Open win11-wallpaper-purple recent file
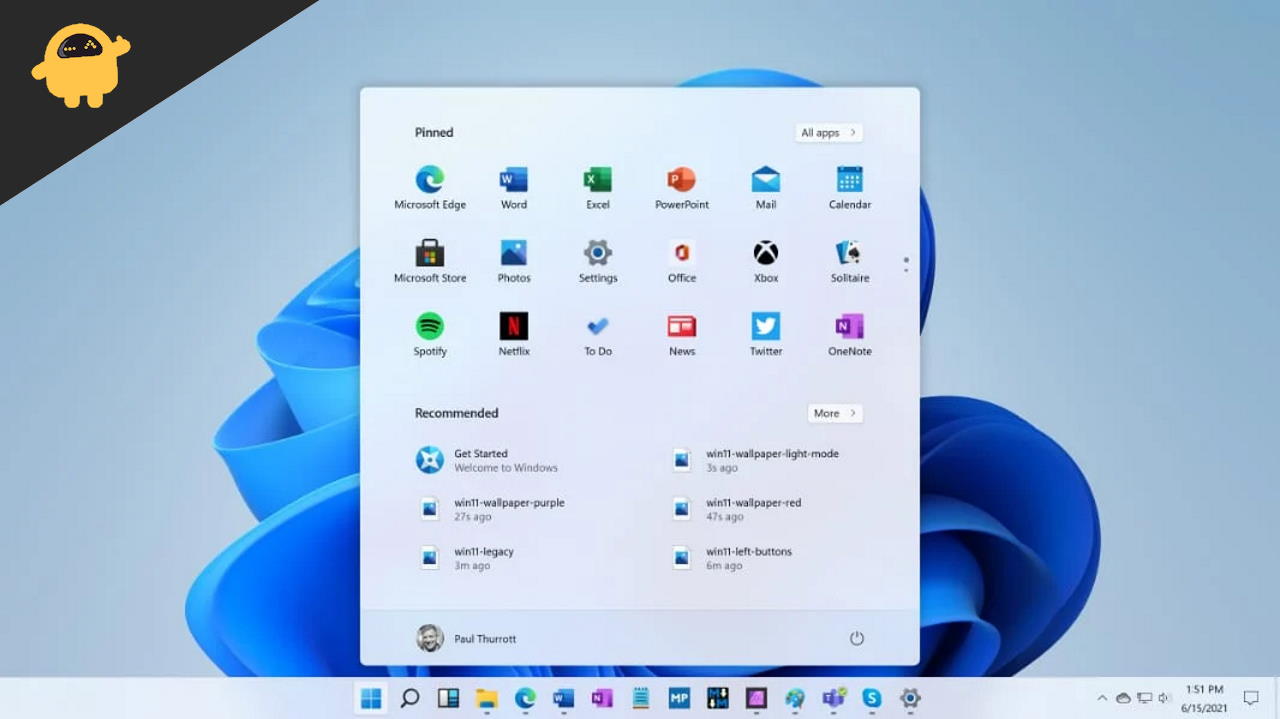Screen dimensions: 1280x719 tap(491, 509)
